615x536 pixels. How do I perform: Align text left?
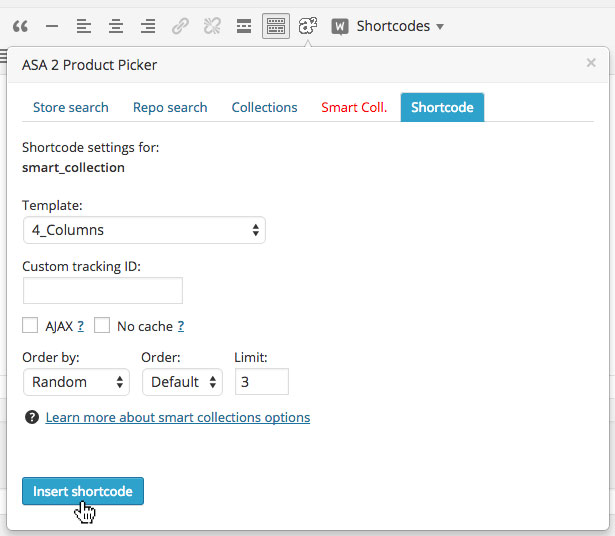click(x=84, y=26)
